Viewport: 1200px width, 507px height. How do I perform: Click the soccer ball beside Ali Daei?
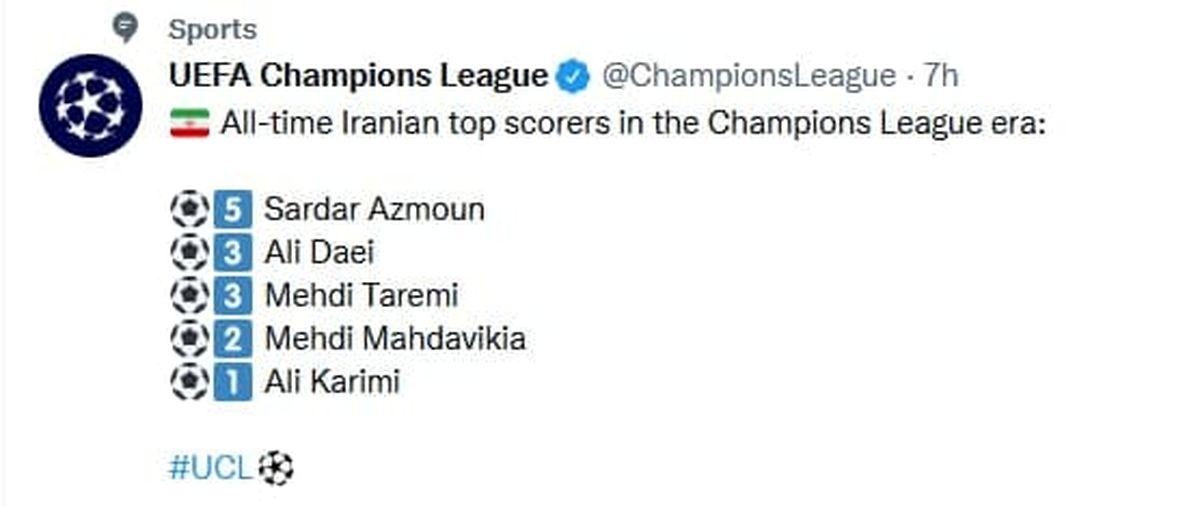coord(188,253)
